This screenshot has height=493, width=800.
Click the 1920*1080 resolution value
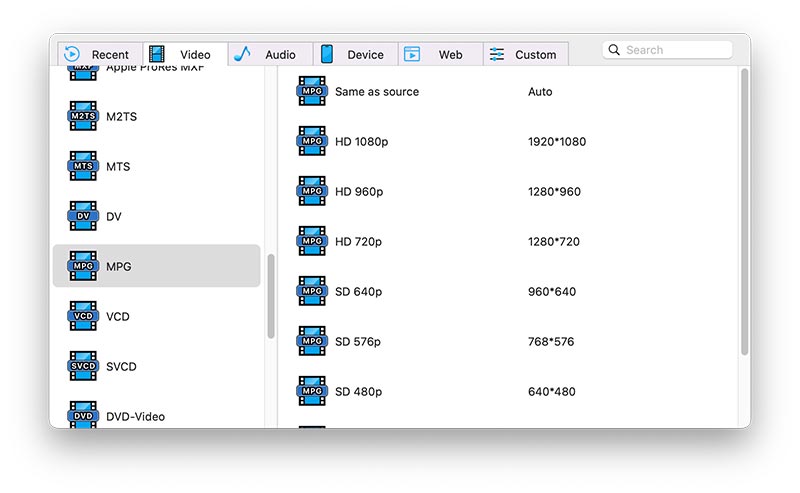pyautogui.click(x=557, y=141)
